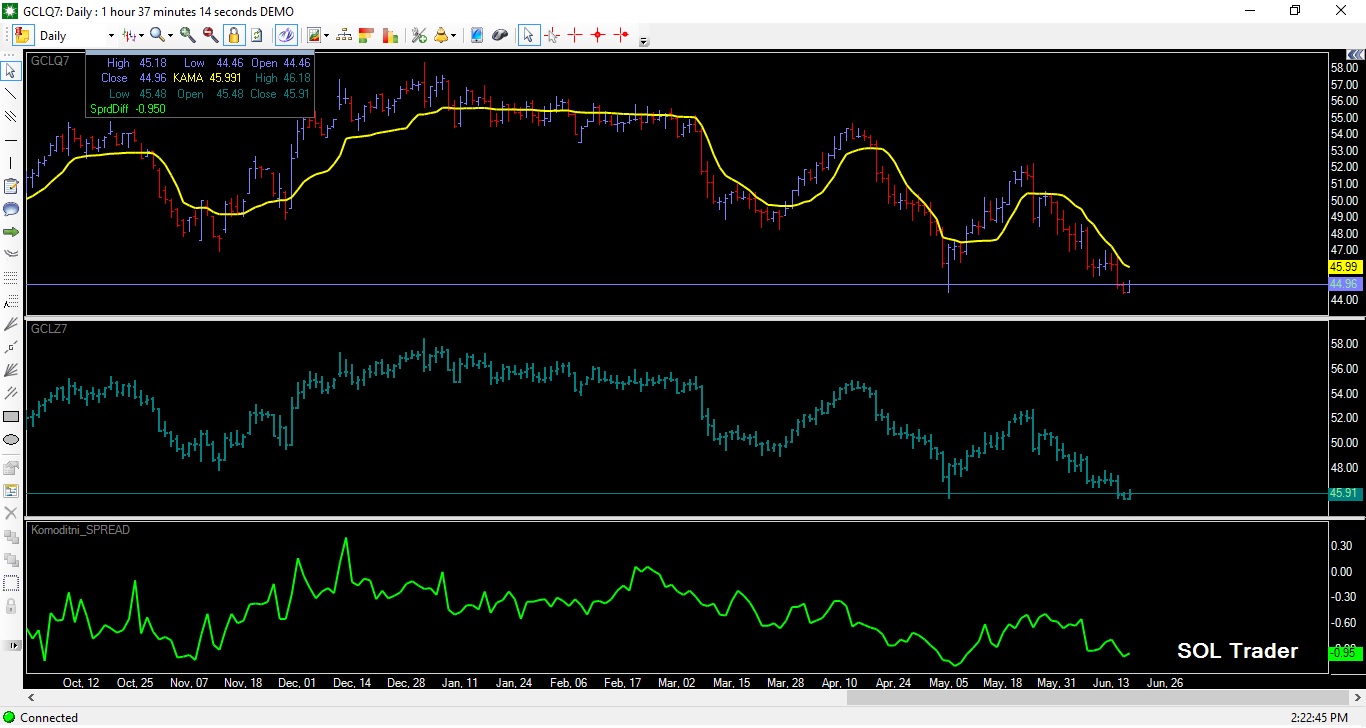Click the zoom out icon
Image resolution: width=1366 pixels, height=728 pixels.
210,35
